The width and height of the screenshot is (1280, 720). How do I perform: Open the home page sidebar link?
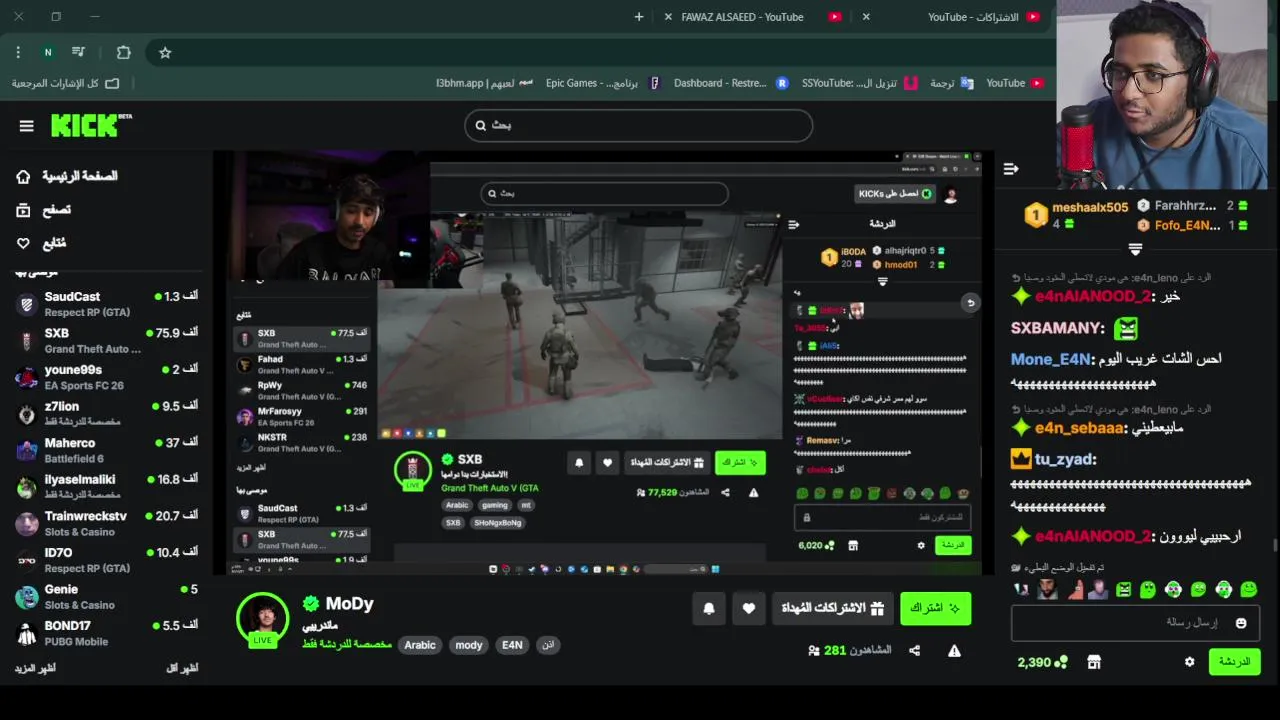click(66, 176)
